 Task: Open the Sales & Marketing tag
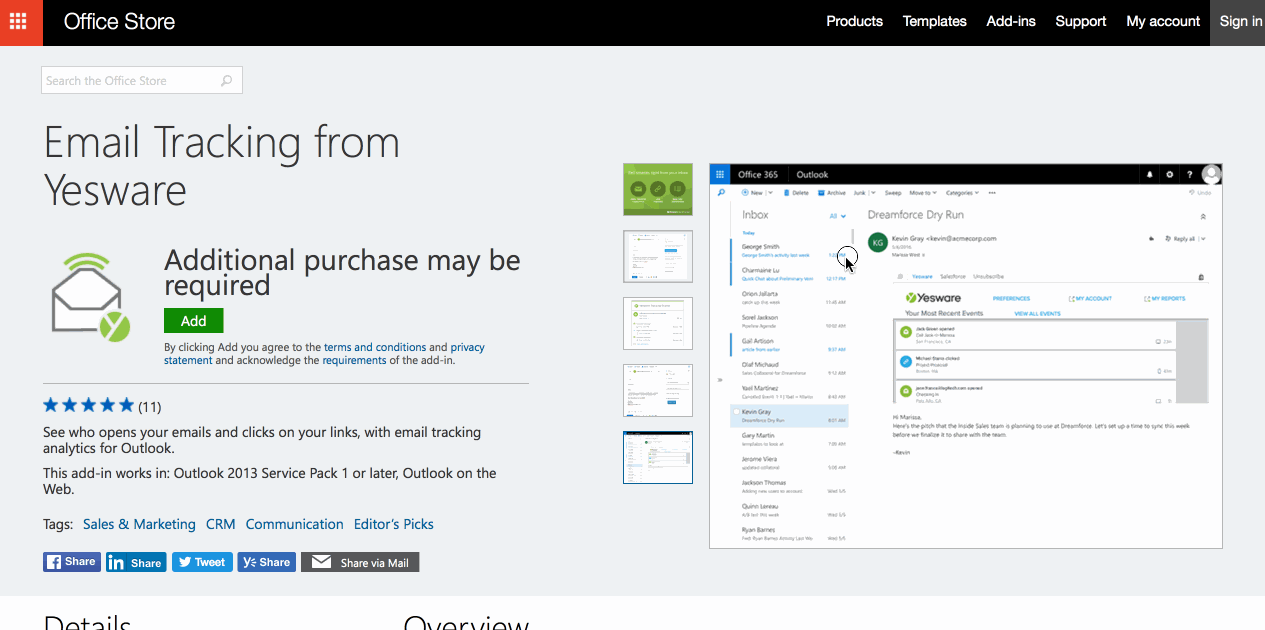coord(139,524)
